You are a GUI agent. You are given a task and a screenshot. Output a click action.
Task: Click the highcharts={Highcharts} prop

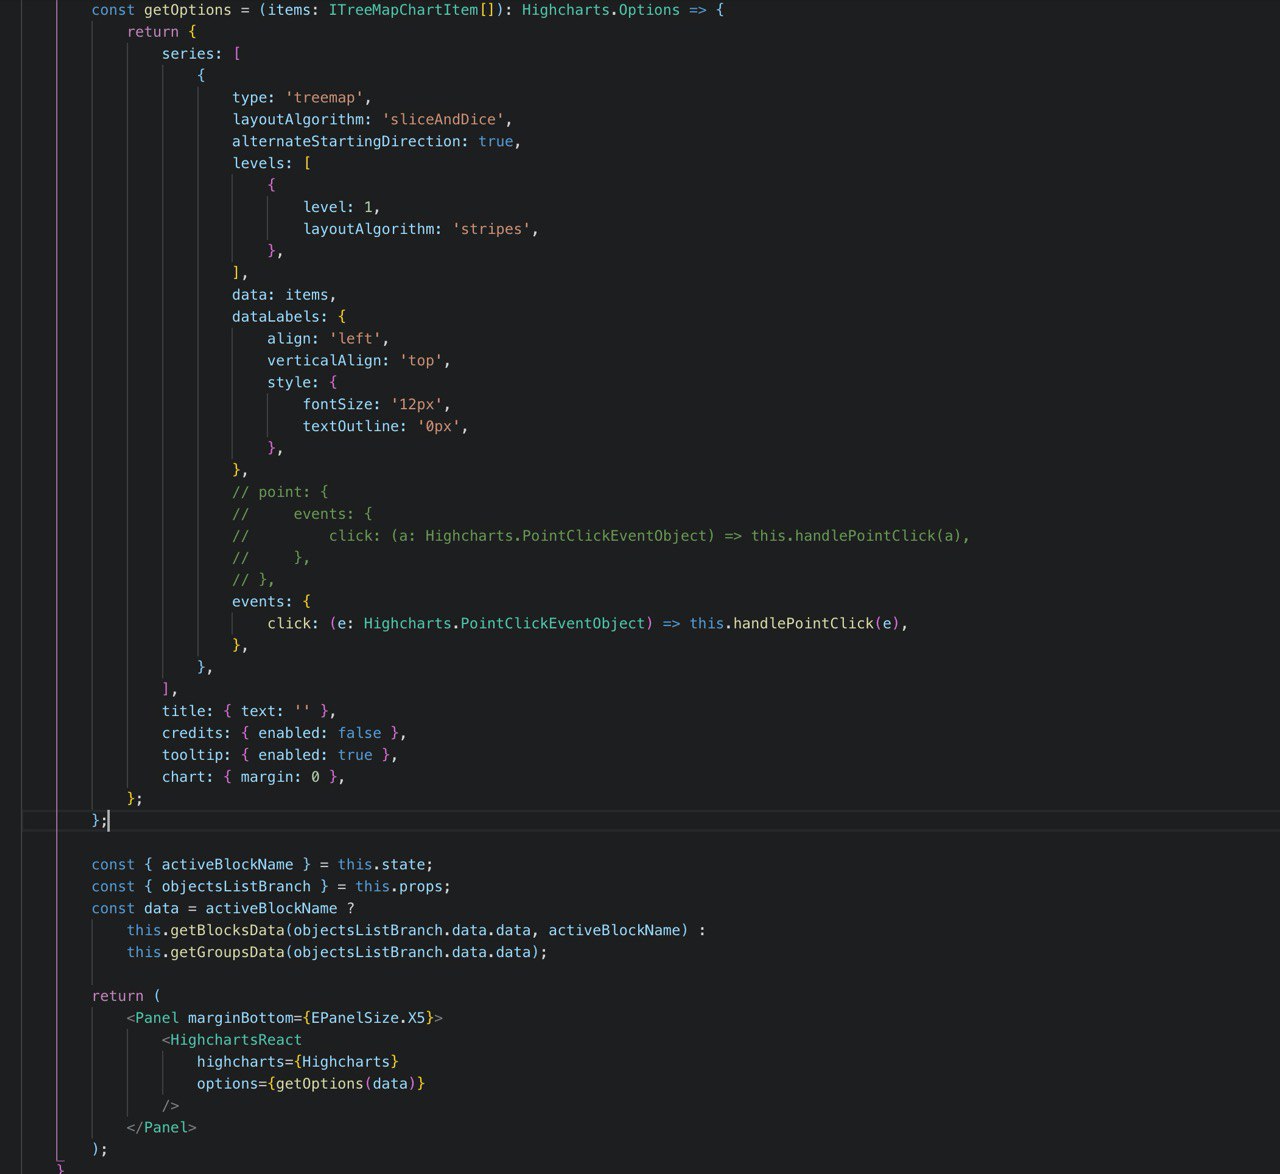[298, 1062]
